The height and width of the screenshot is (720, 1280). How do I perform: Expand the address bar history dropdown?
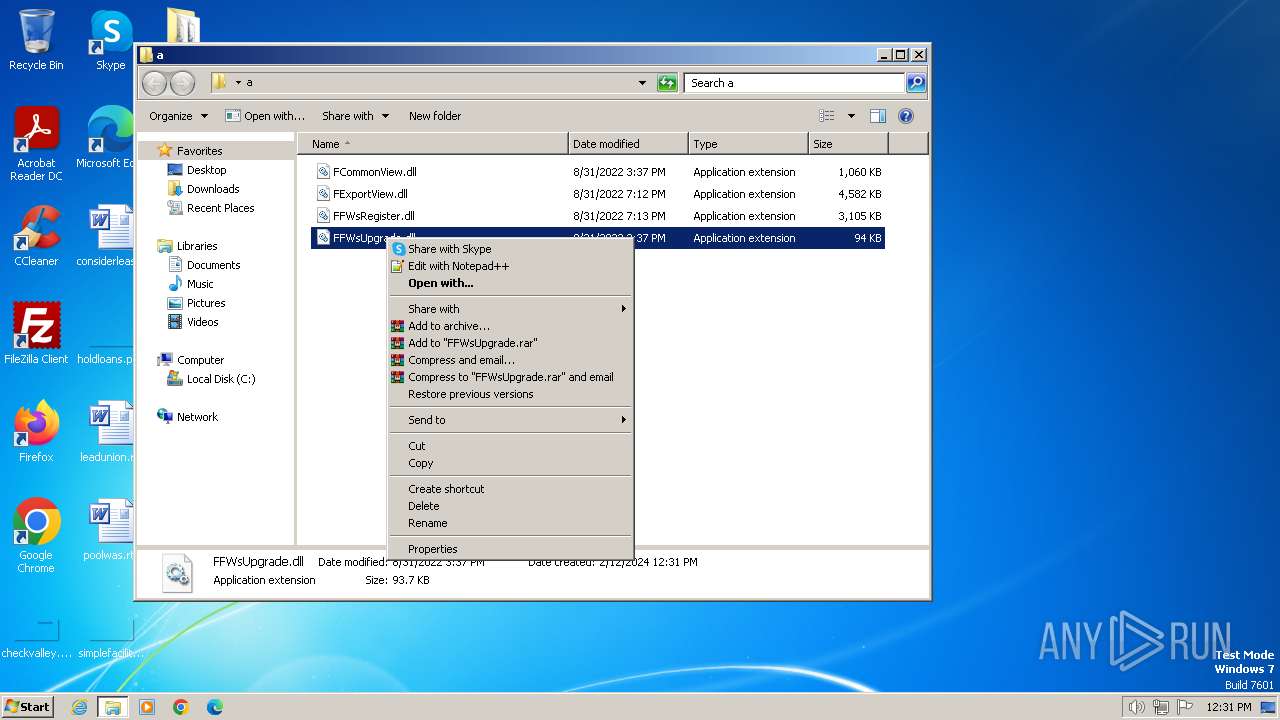pos(642,83)
